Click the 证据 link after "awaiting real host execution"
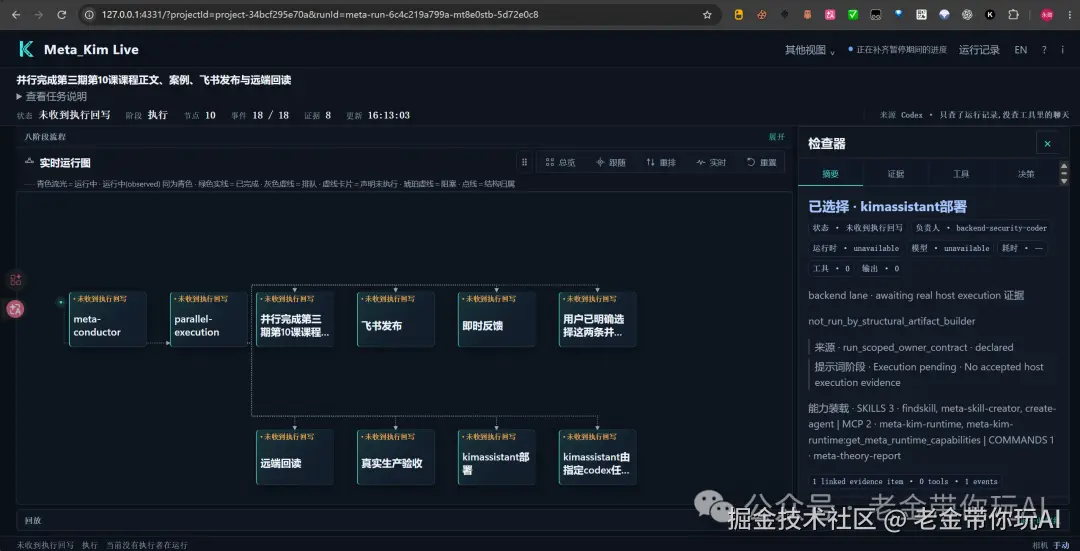 tap(1014, 295)
